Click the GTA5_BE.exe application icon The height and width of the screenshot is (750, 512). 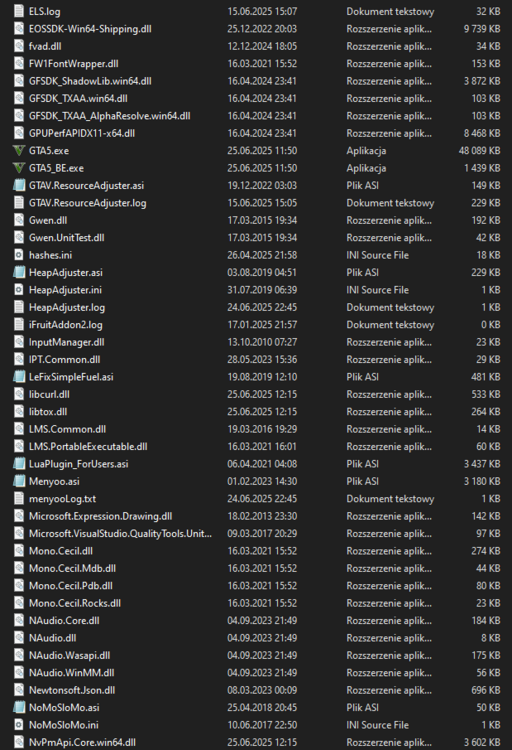19,168
